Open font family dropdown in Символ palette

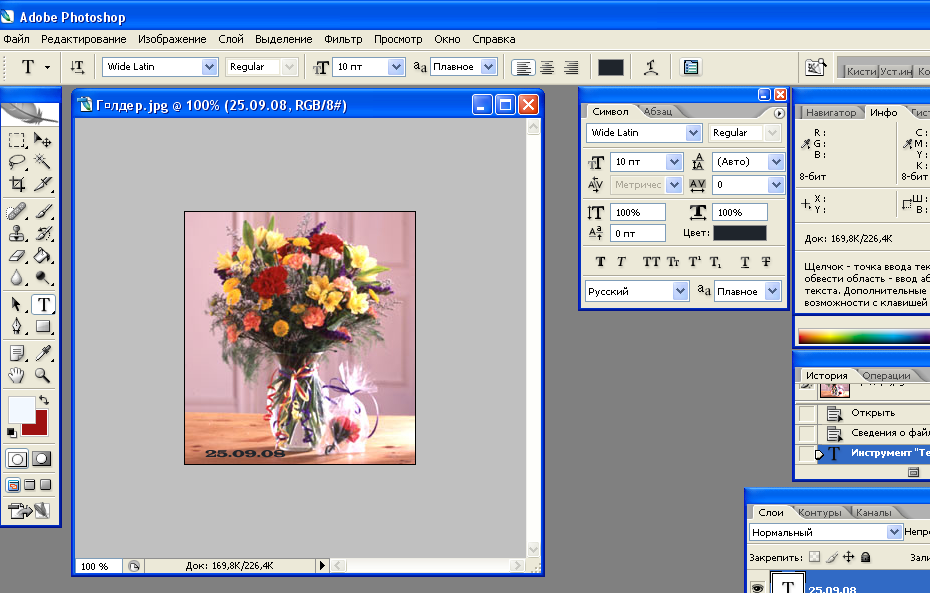pyautogui.click(x=693, y=132)
